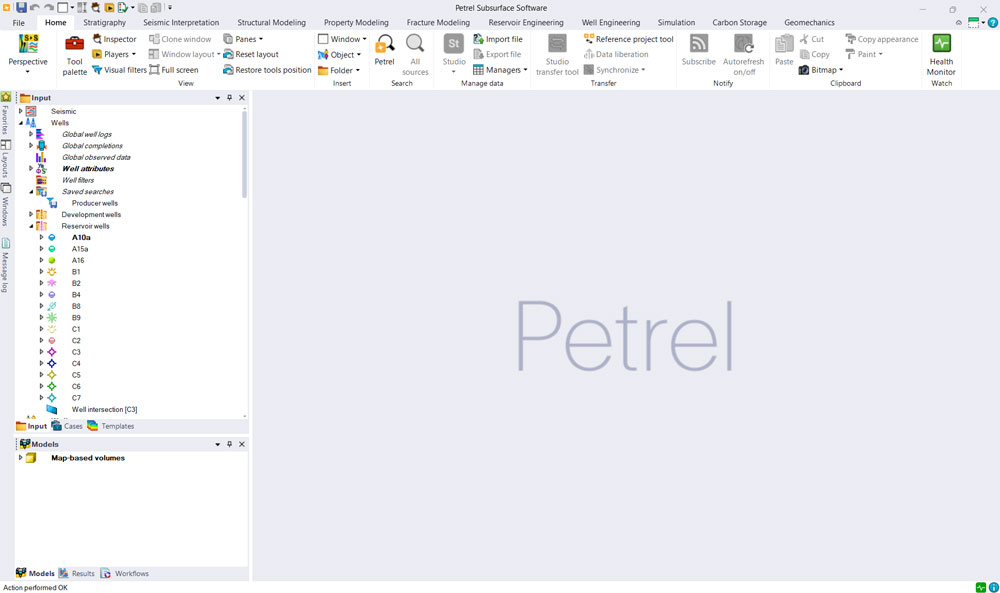Open the Windows side panel
This screenshot has width=1000, height=593.
click(5, 205)
